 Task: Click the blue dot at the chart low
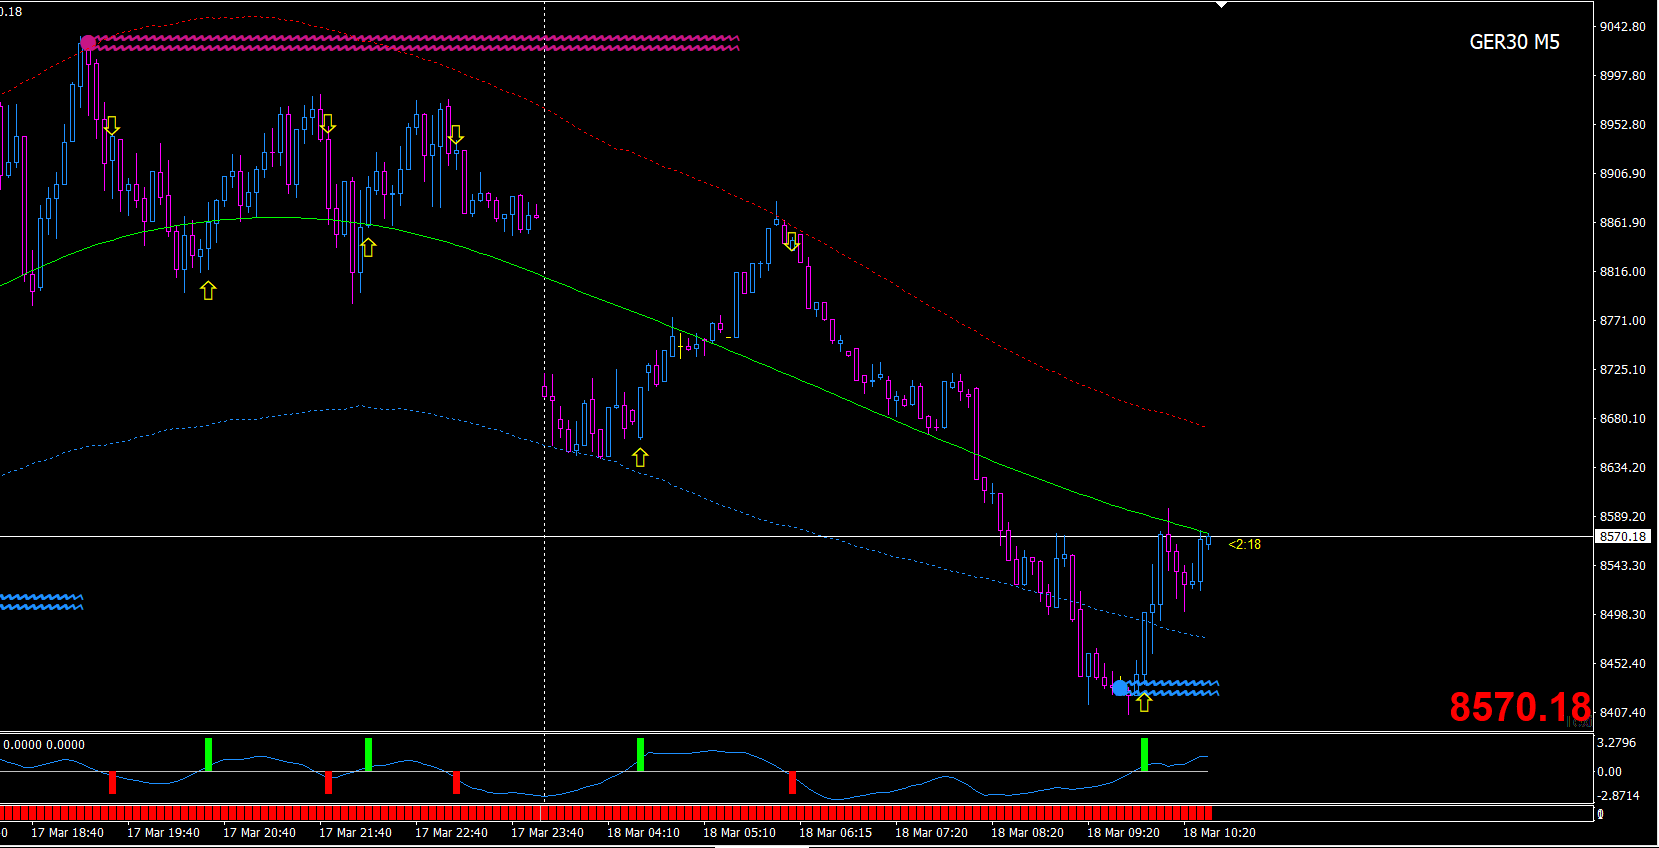(1120, 688)
